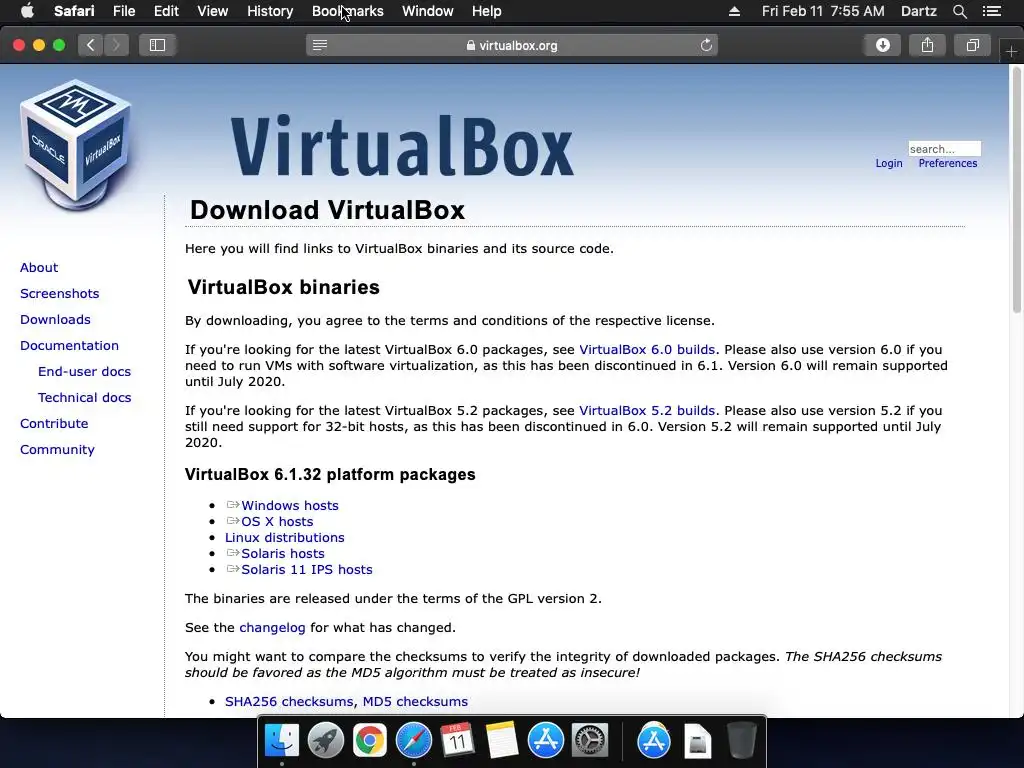Click the virtualbox.org address bar

click(x=512, y=45)
